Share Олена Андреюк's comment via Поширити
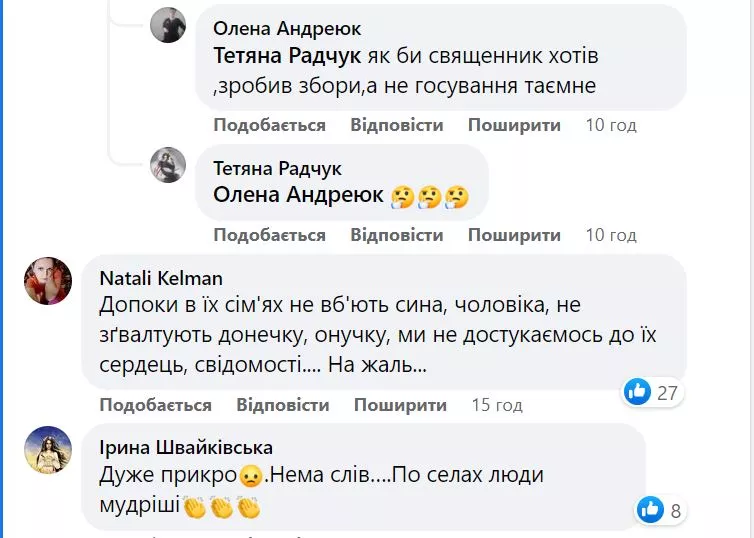Image resolution: width=754 pixels, height=538 pixels. click(514, 125)
